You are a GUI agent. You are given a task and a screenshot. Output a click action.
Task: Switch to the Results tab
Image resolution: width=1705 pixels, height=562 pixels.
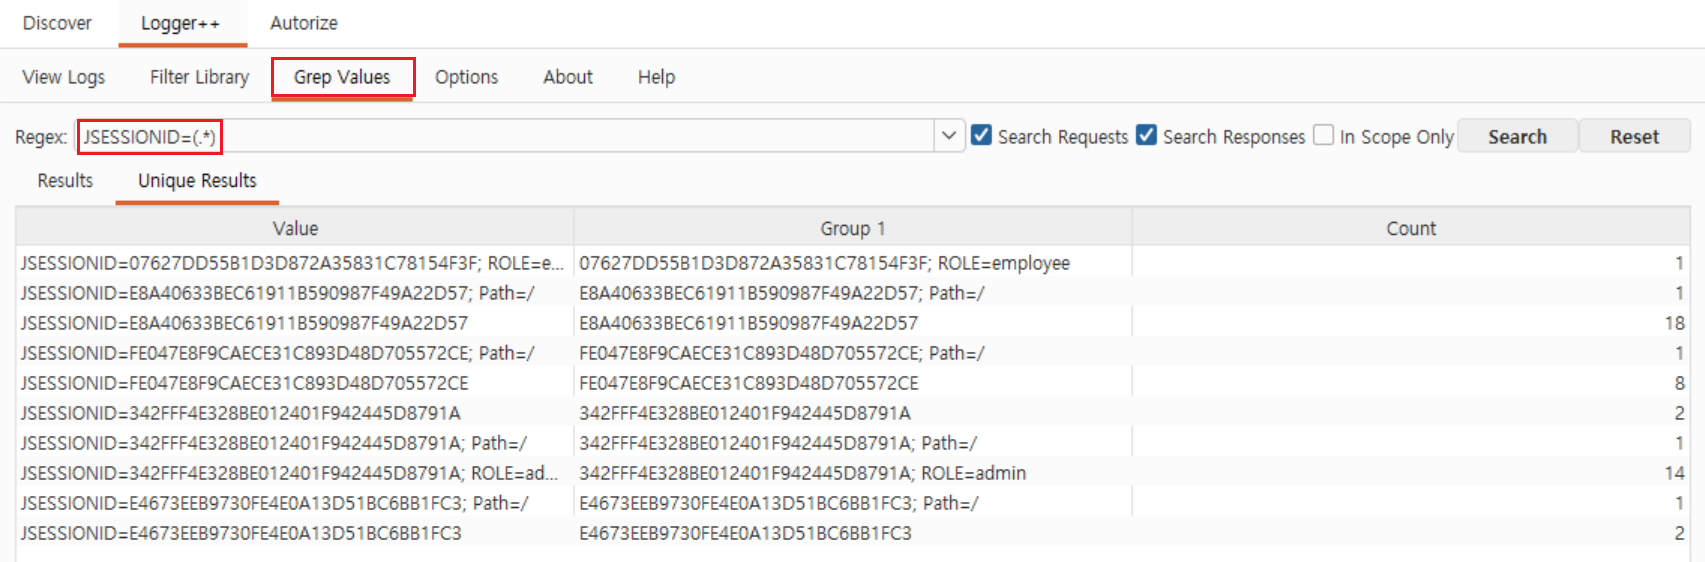pyautogui.click(x=65, y=181)
